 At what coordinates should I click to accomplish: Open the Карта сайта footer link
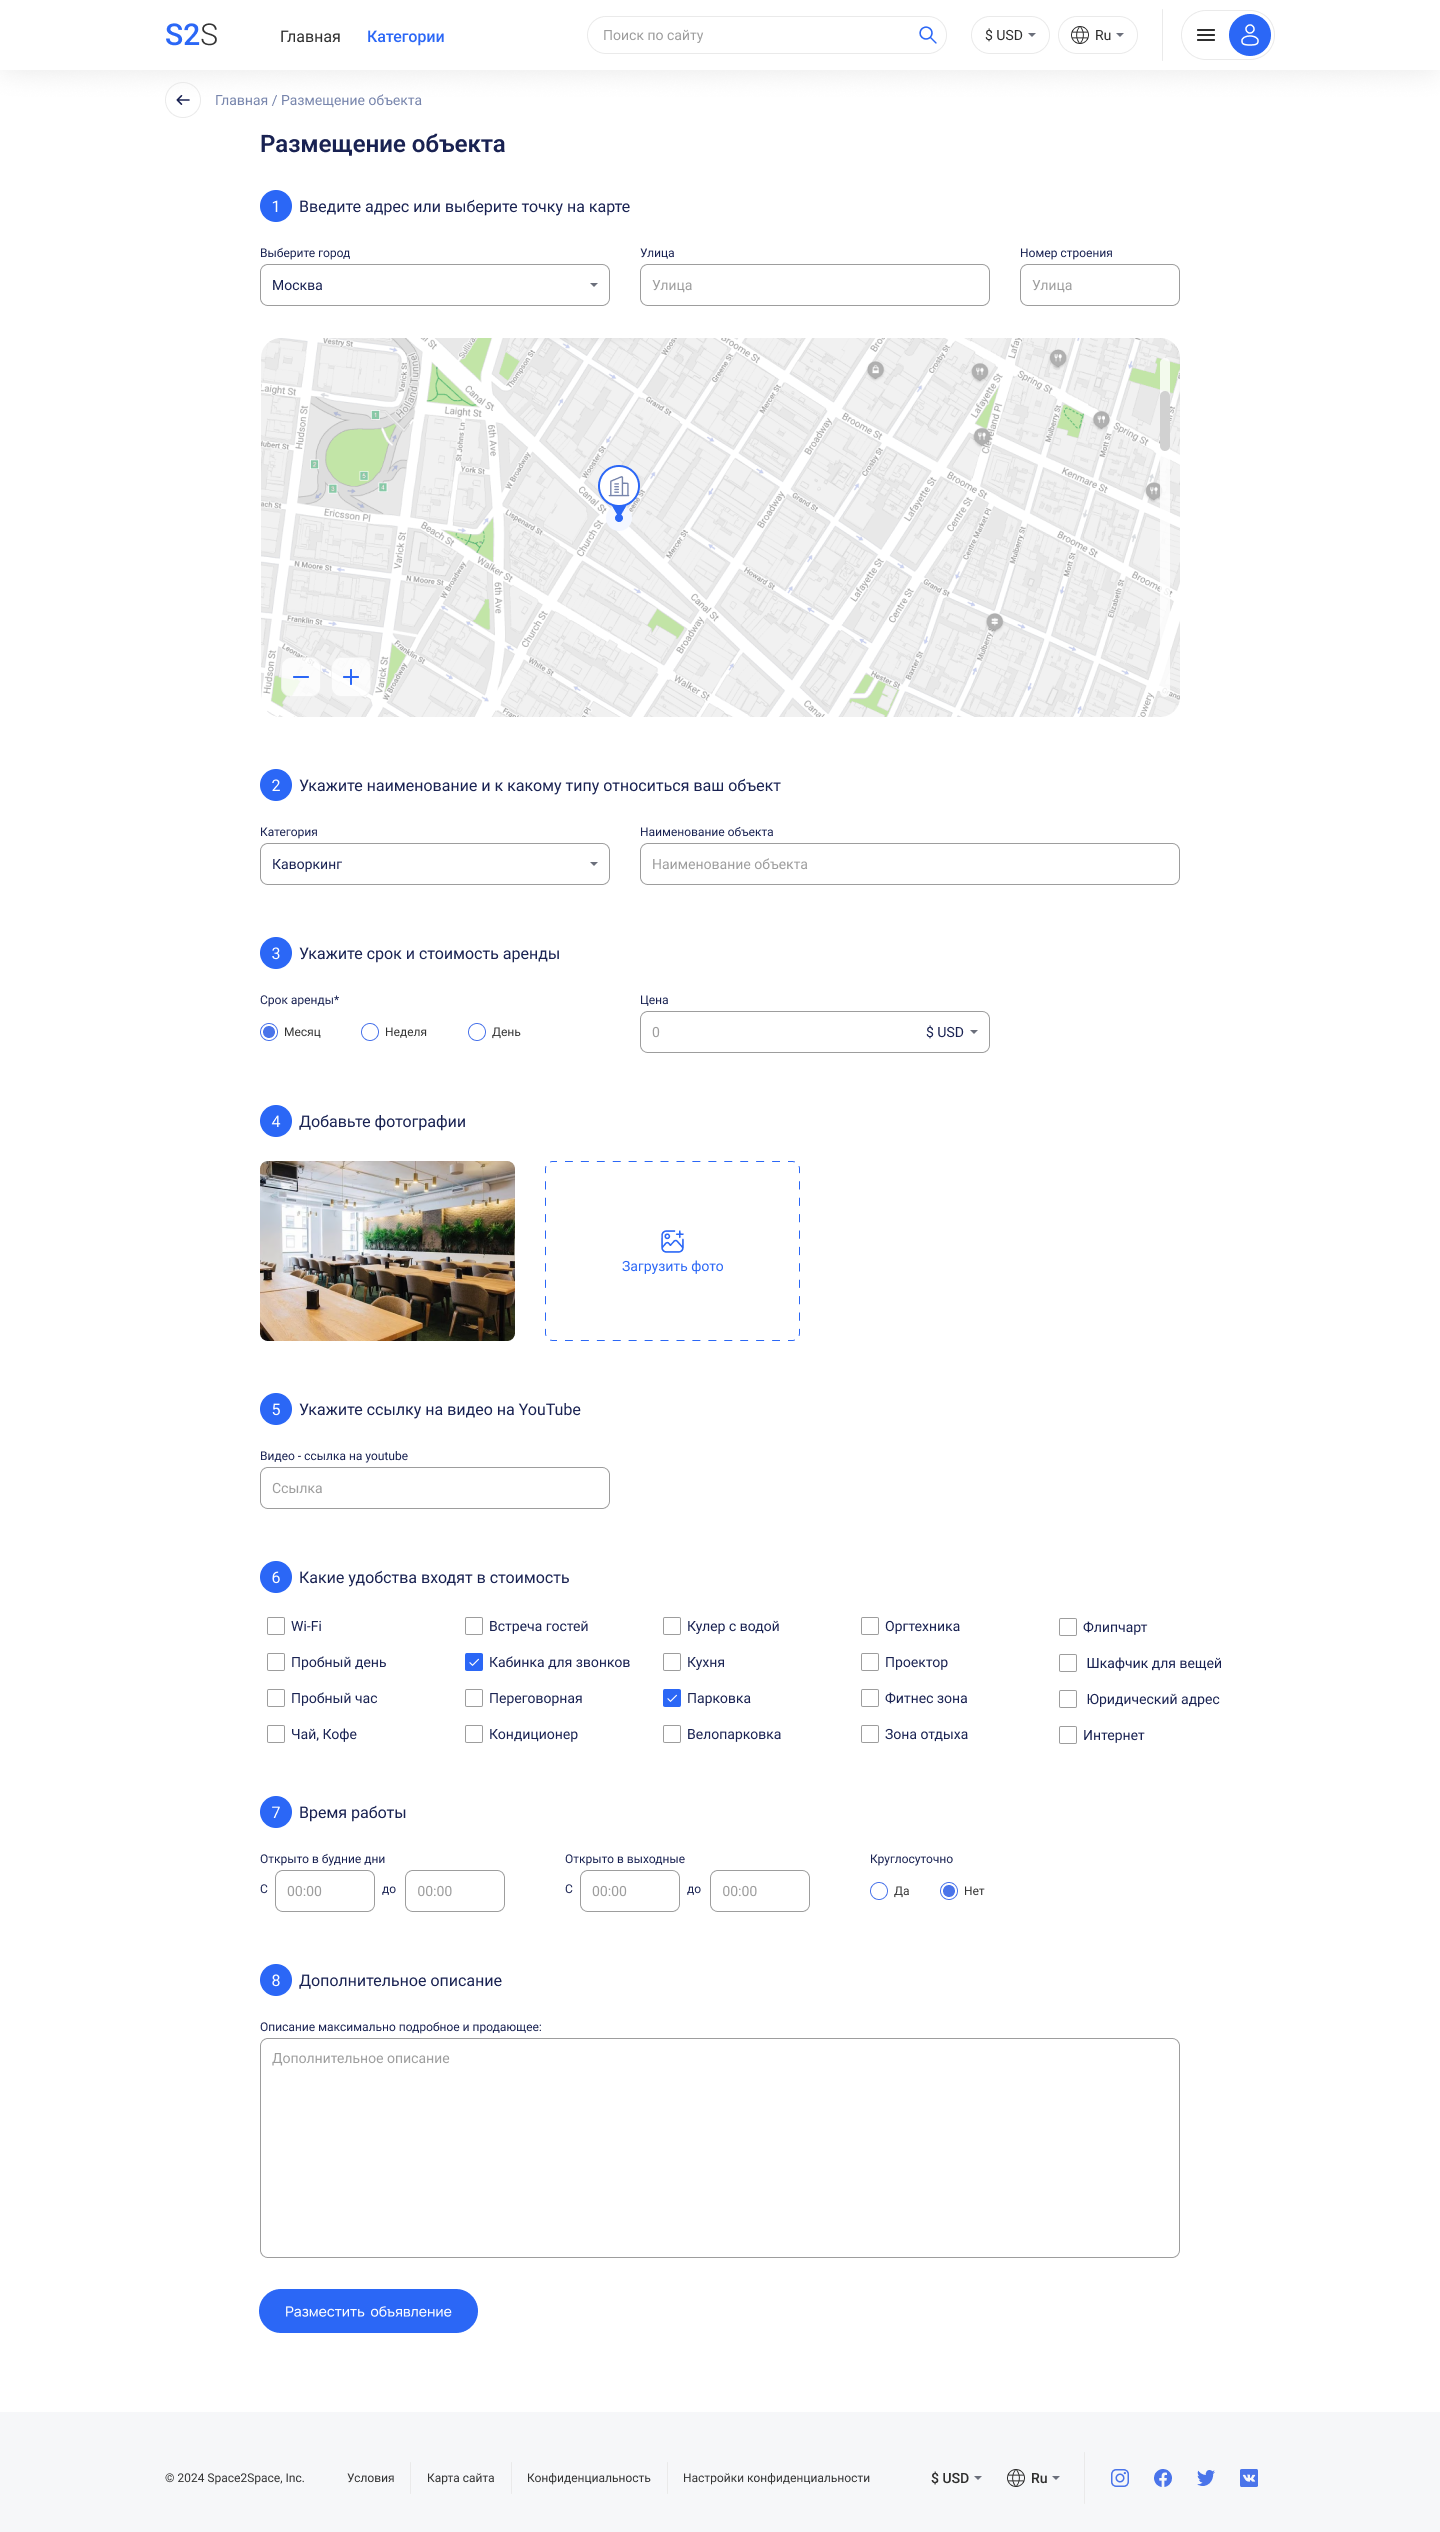[x=461, y=2478]
